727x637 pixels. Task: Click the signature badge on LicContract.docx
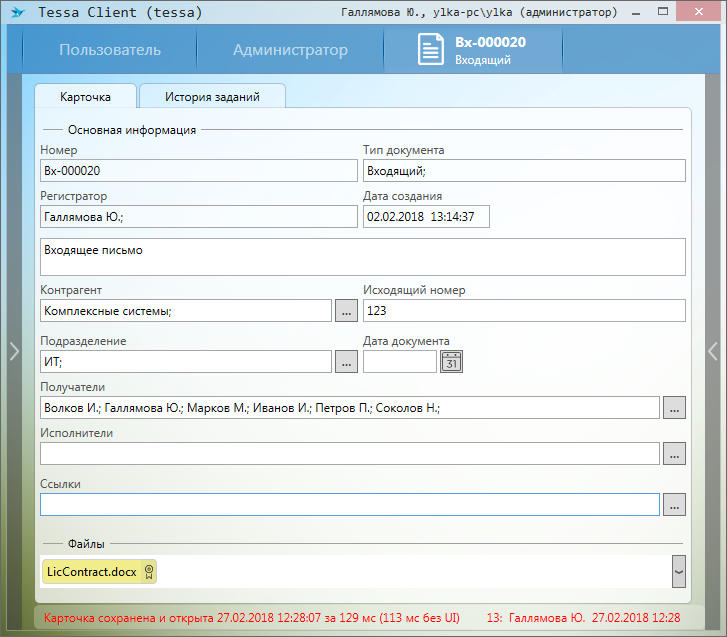pyautogui.click(x=148, y=572)
